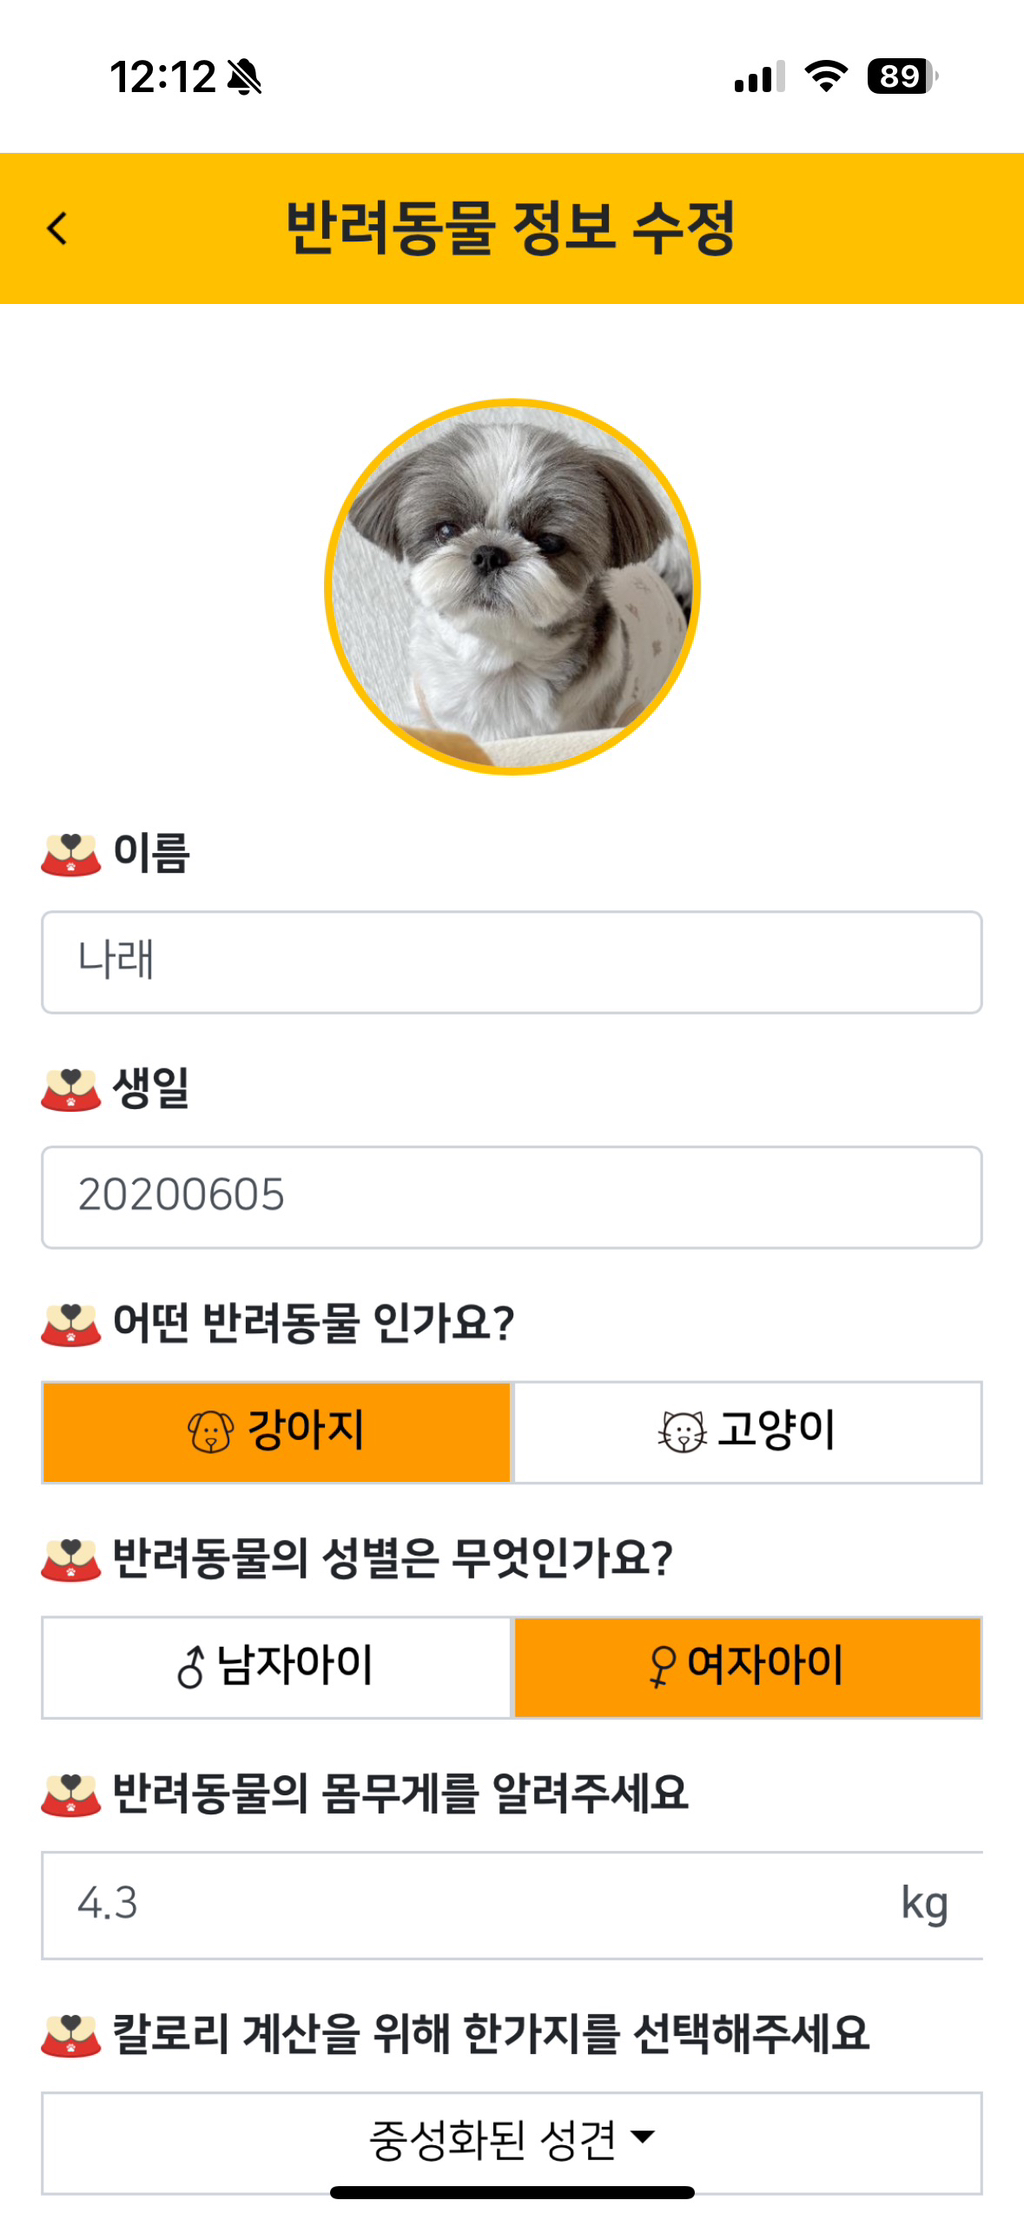1024x2220 pixels.
Task: Choose 남자아이 gender option
Action: click(x=277, y=1666)
